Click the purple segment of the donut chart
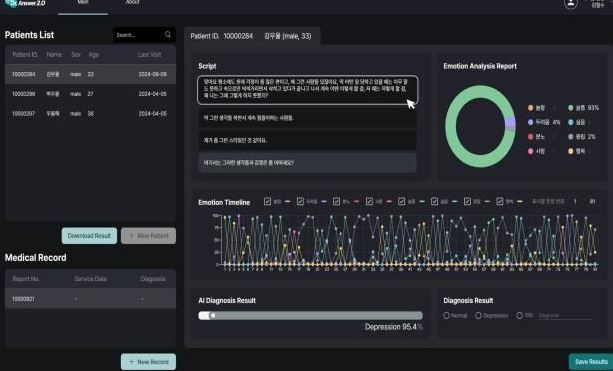The height and width of the screenshot is (371, 613). click(510, 124)
